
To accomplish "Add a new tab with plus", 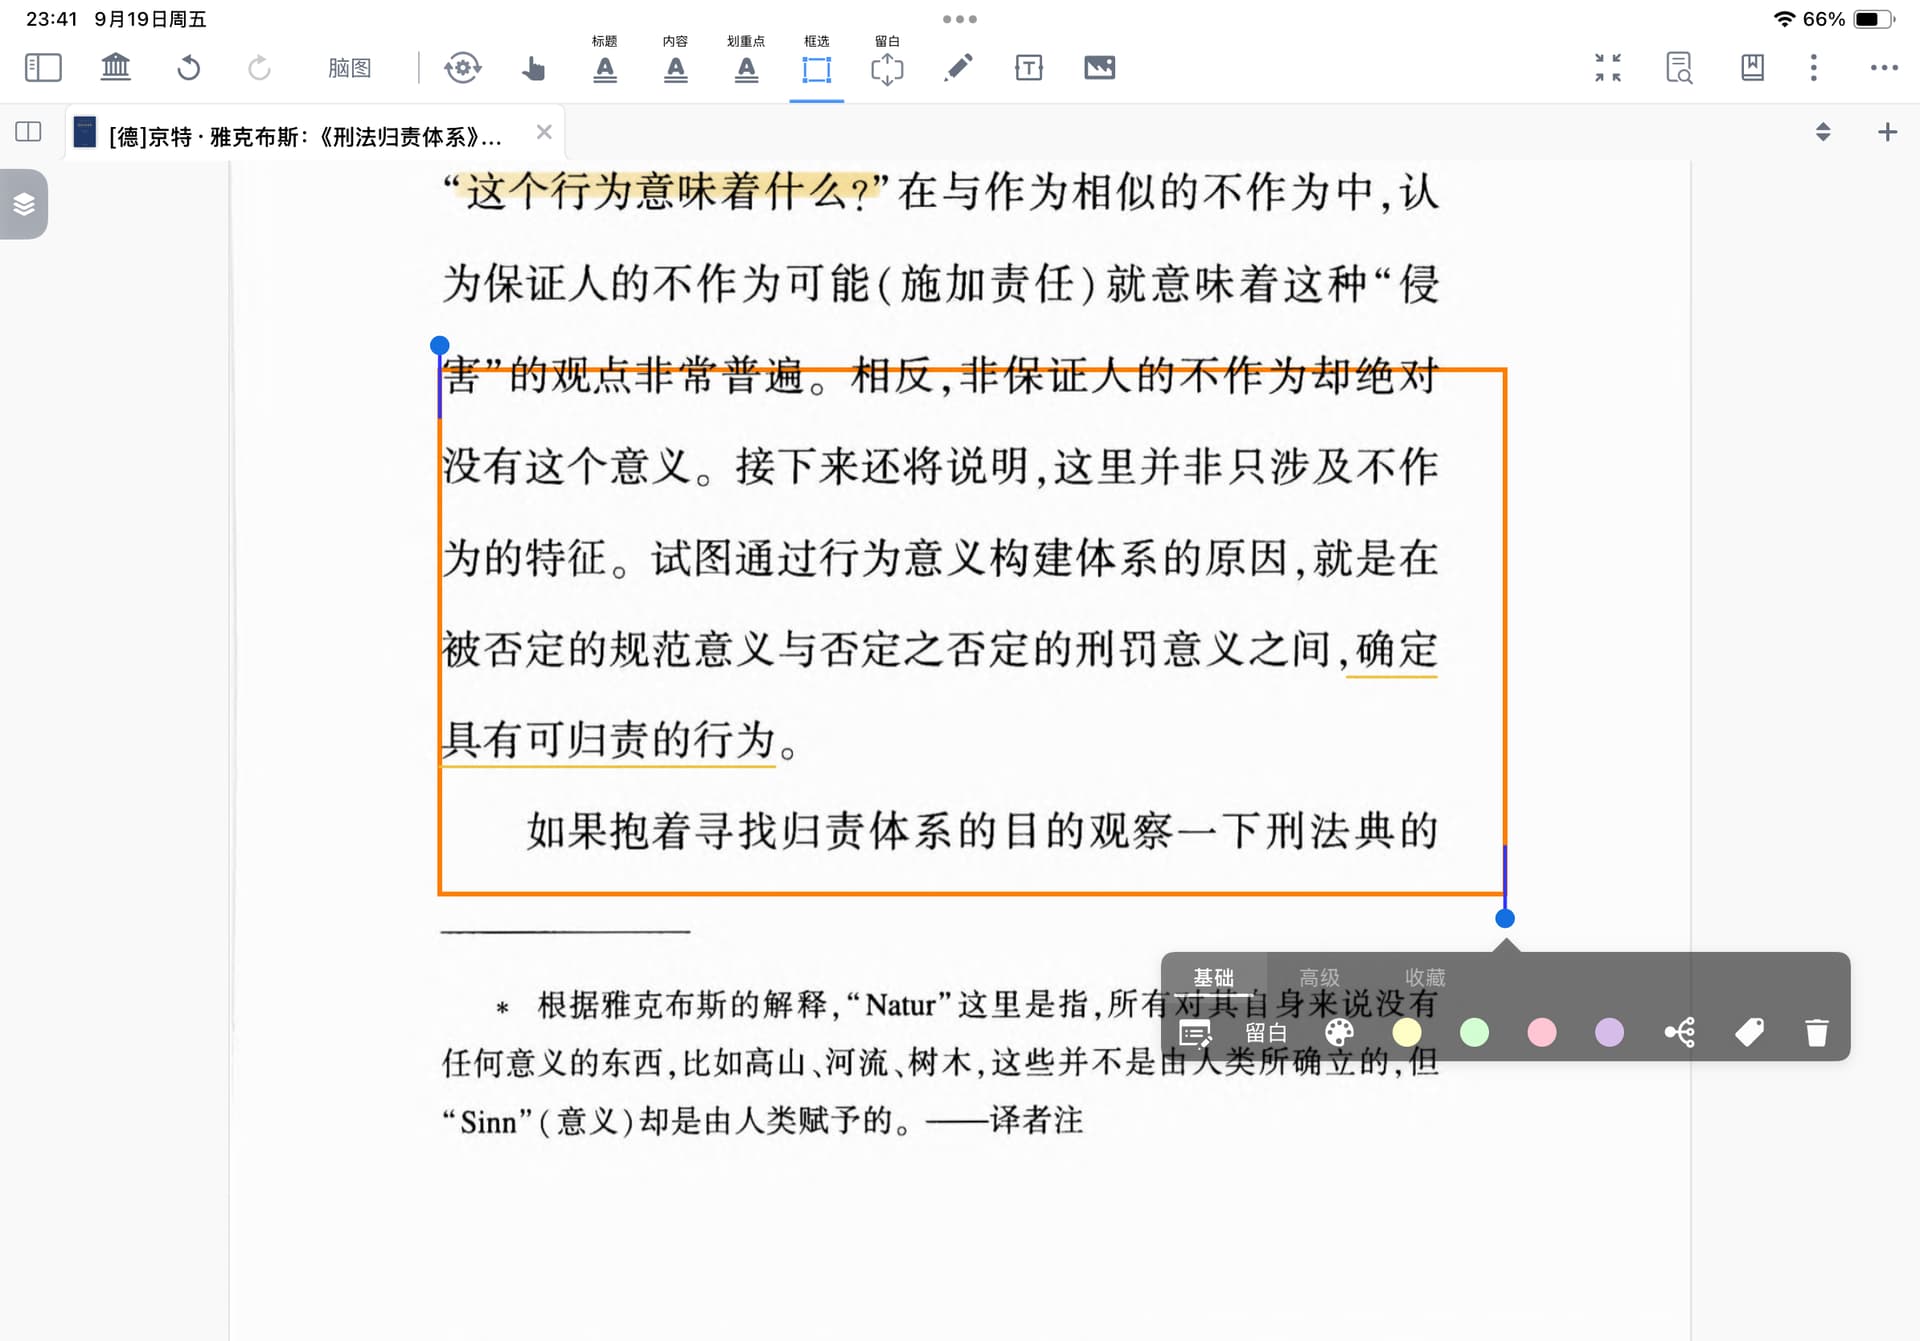I will (x=1887, y=132).
